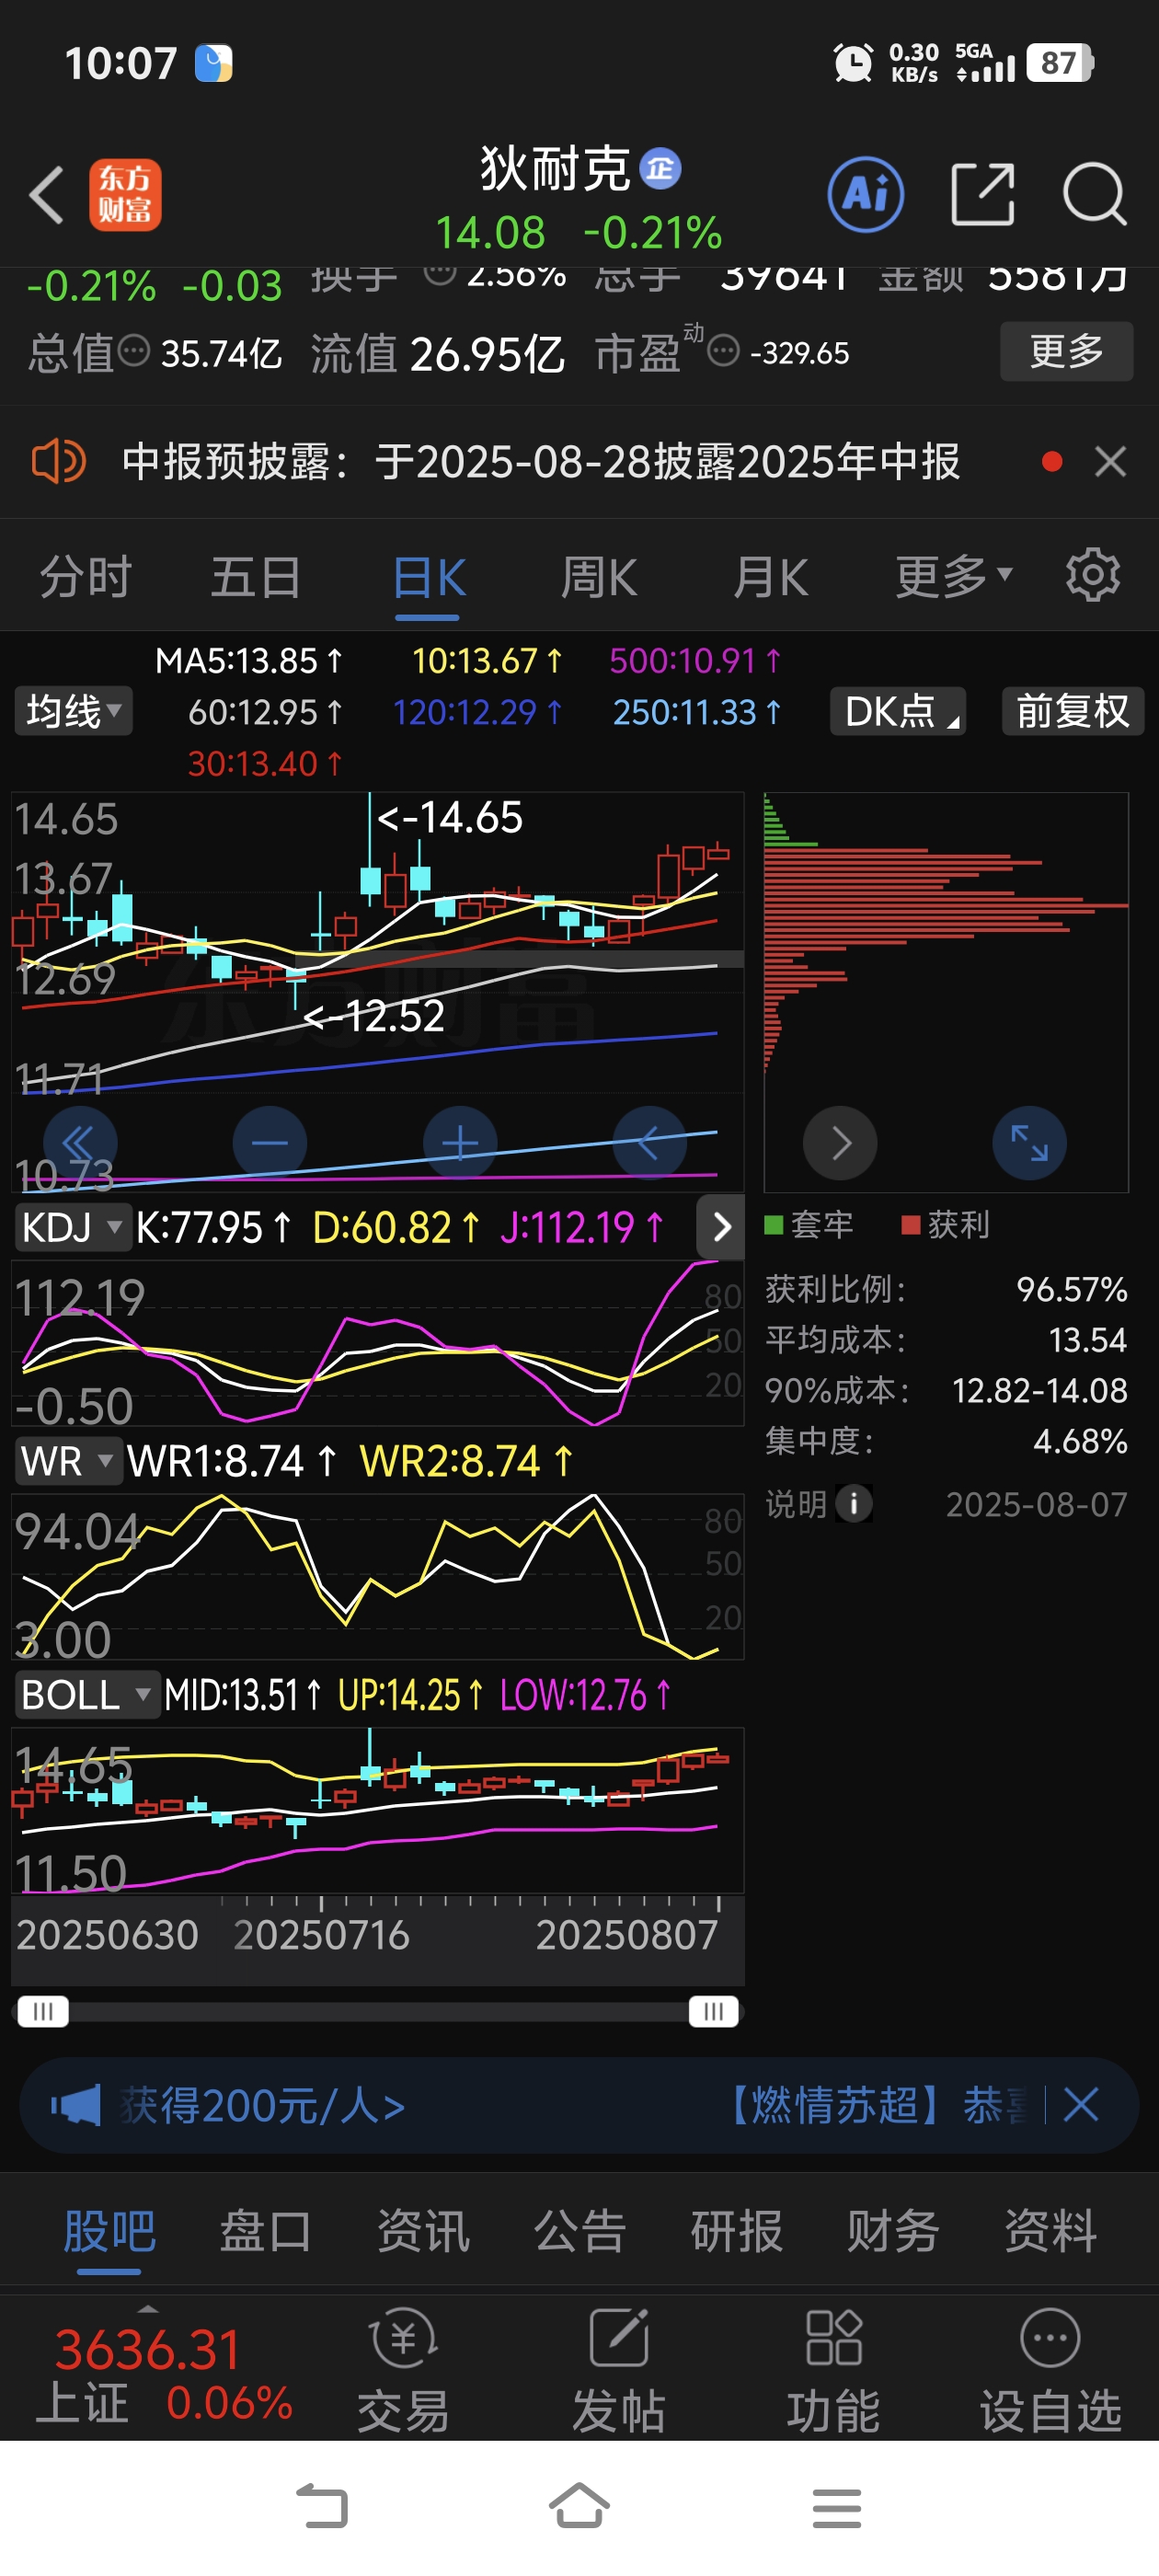Open the search magnifier

click(x=1094, y=194)
